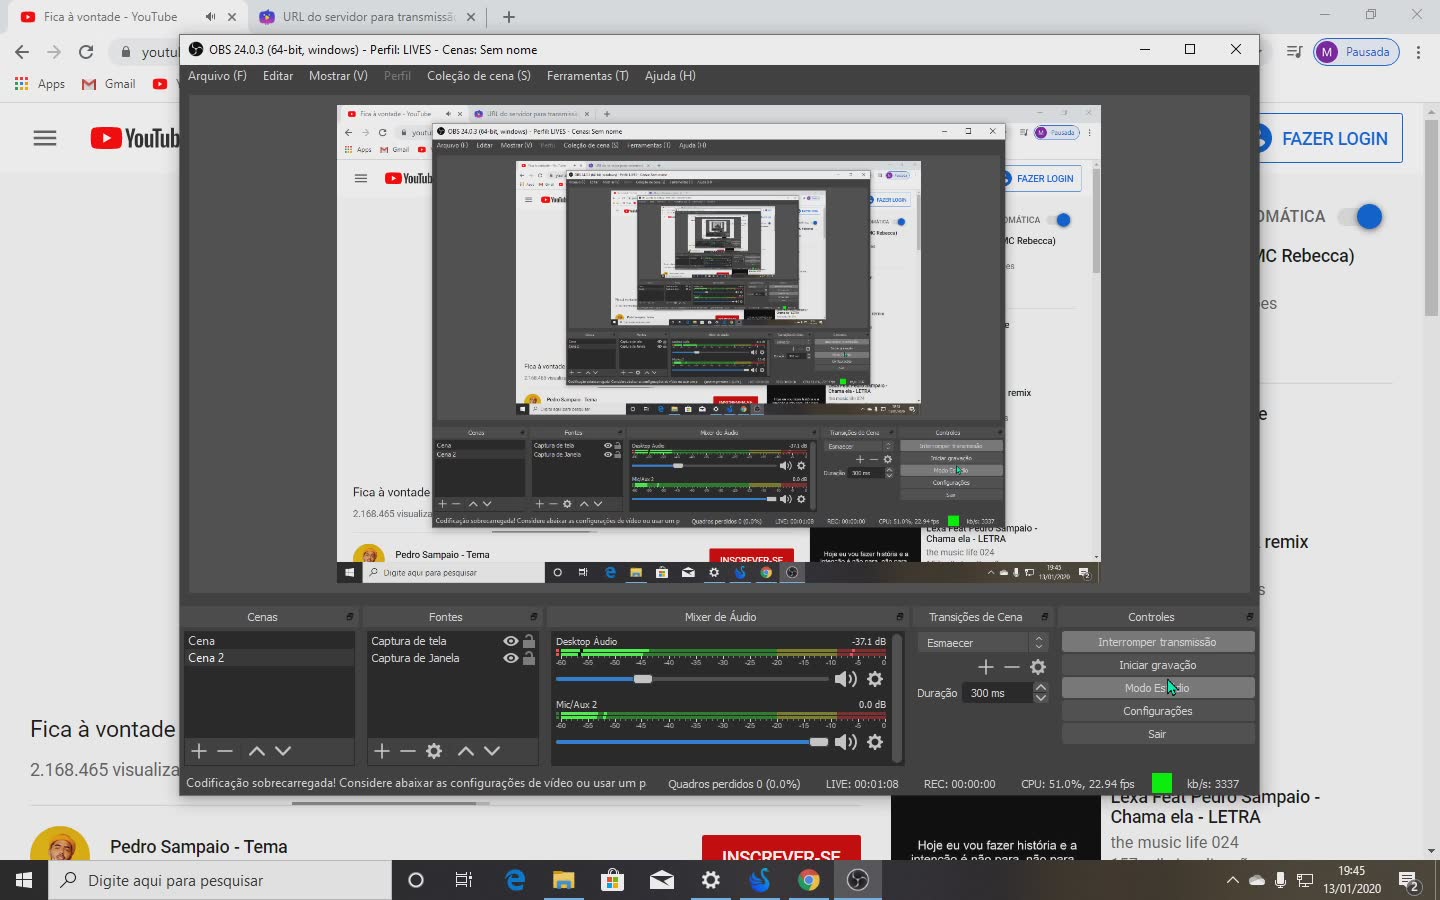
Task: Mute Mic/Aux 2 speaker icon
Action: pyautogui.click(x=846, y=742)
